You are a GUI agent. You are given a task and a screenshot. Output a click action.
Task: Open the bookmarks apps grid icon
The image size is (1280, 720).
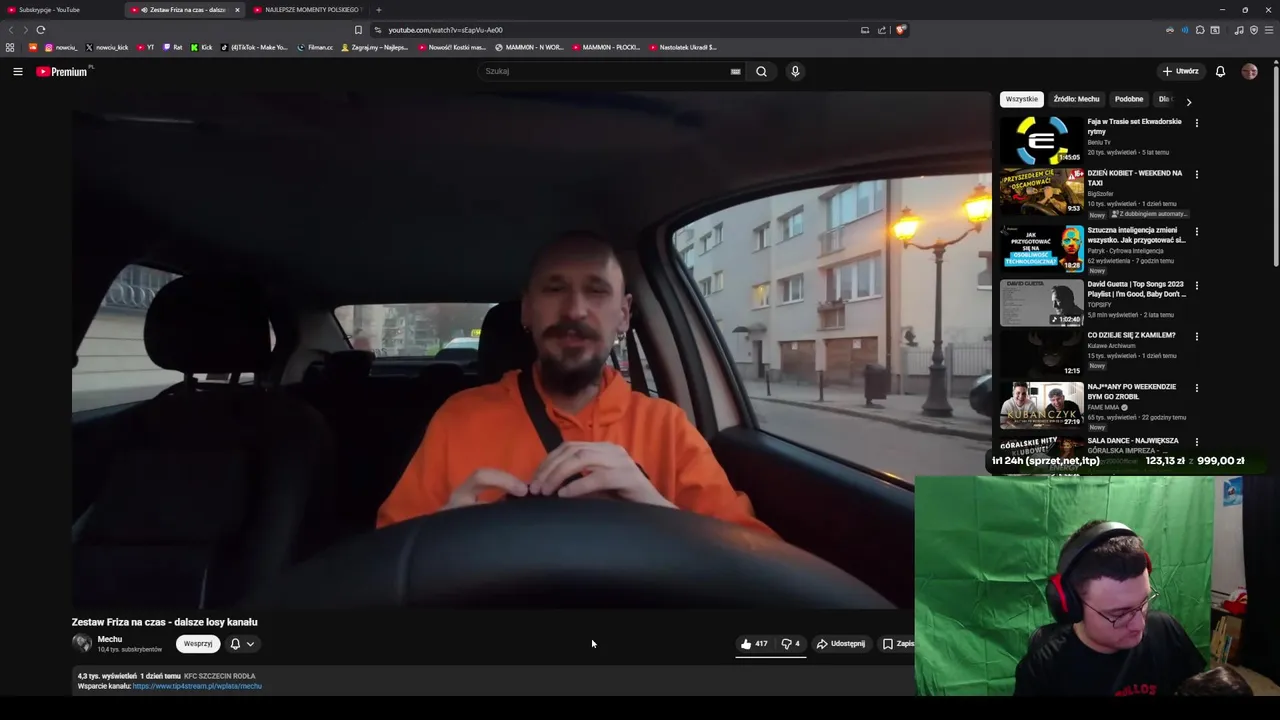[10, 47]
